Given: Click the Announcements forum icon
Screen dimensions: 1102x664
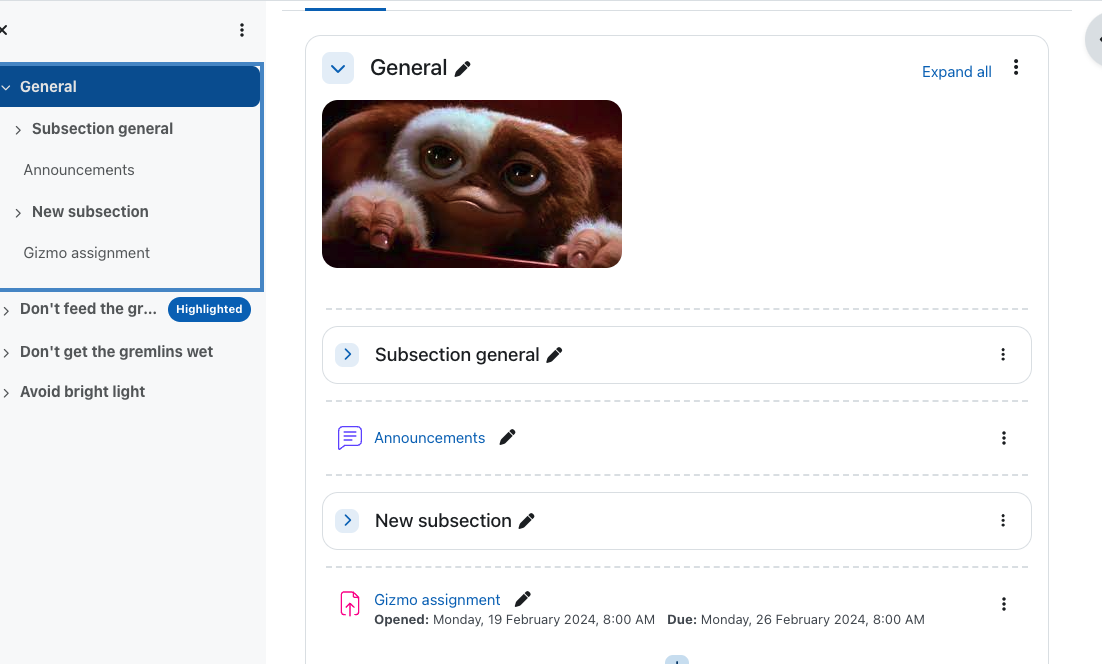Looking at the screenshot, I should pos(349,438).
